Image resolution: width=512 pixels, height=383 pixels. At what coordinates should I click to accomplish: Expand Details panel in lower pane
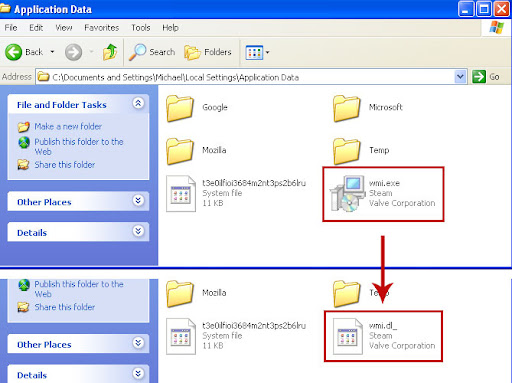pos(138,373)
